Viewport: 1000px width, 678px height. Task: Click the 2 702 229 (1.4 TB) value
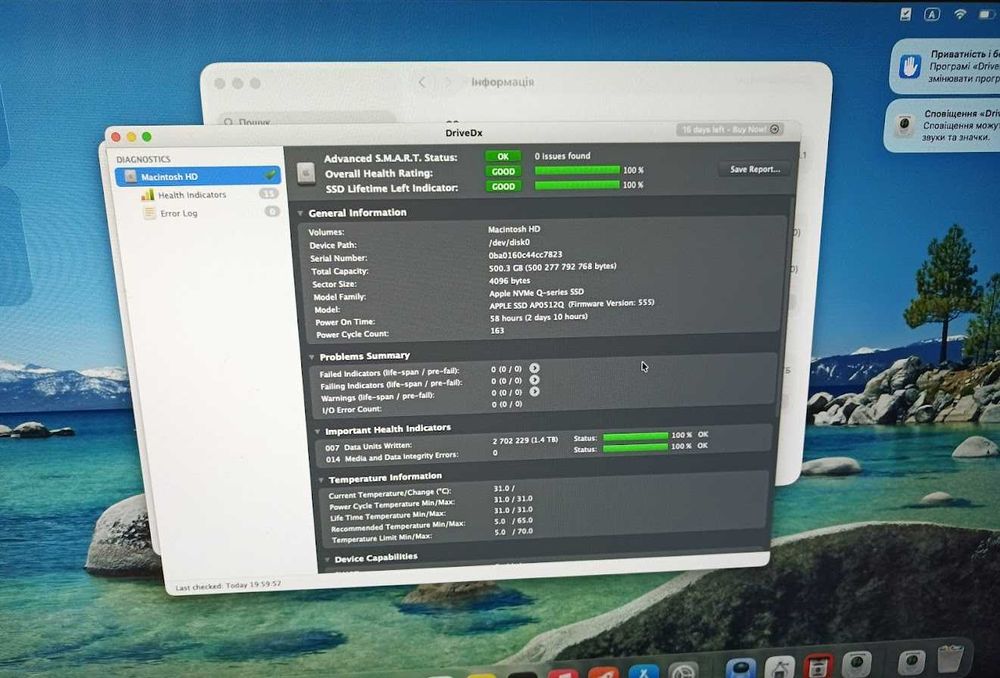525,440
